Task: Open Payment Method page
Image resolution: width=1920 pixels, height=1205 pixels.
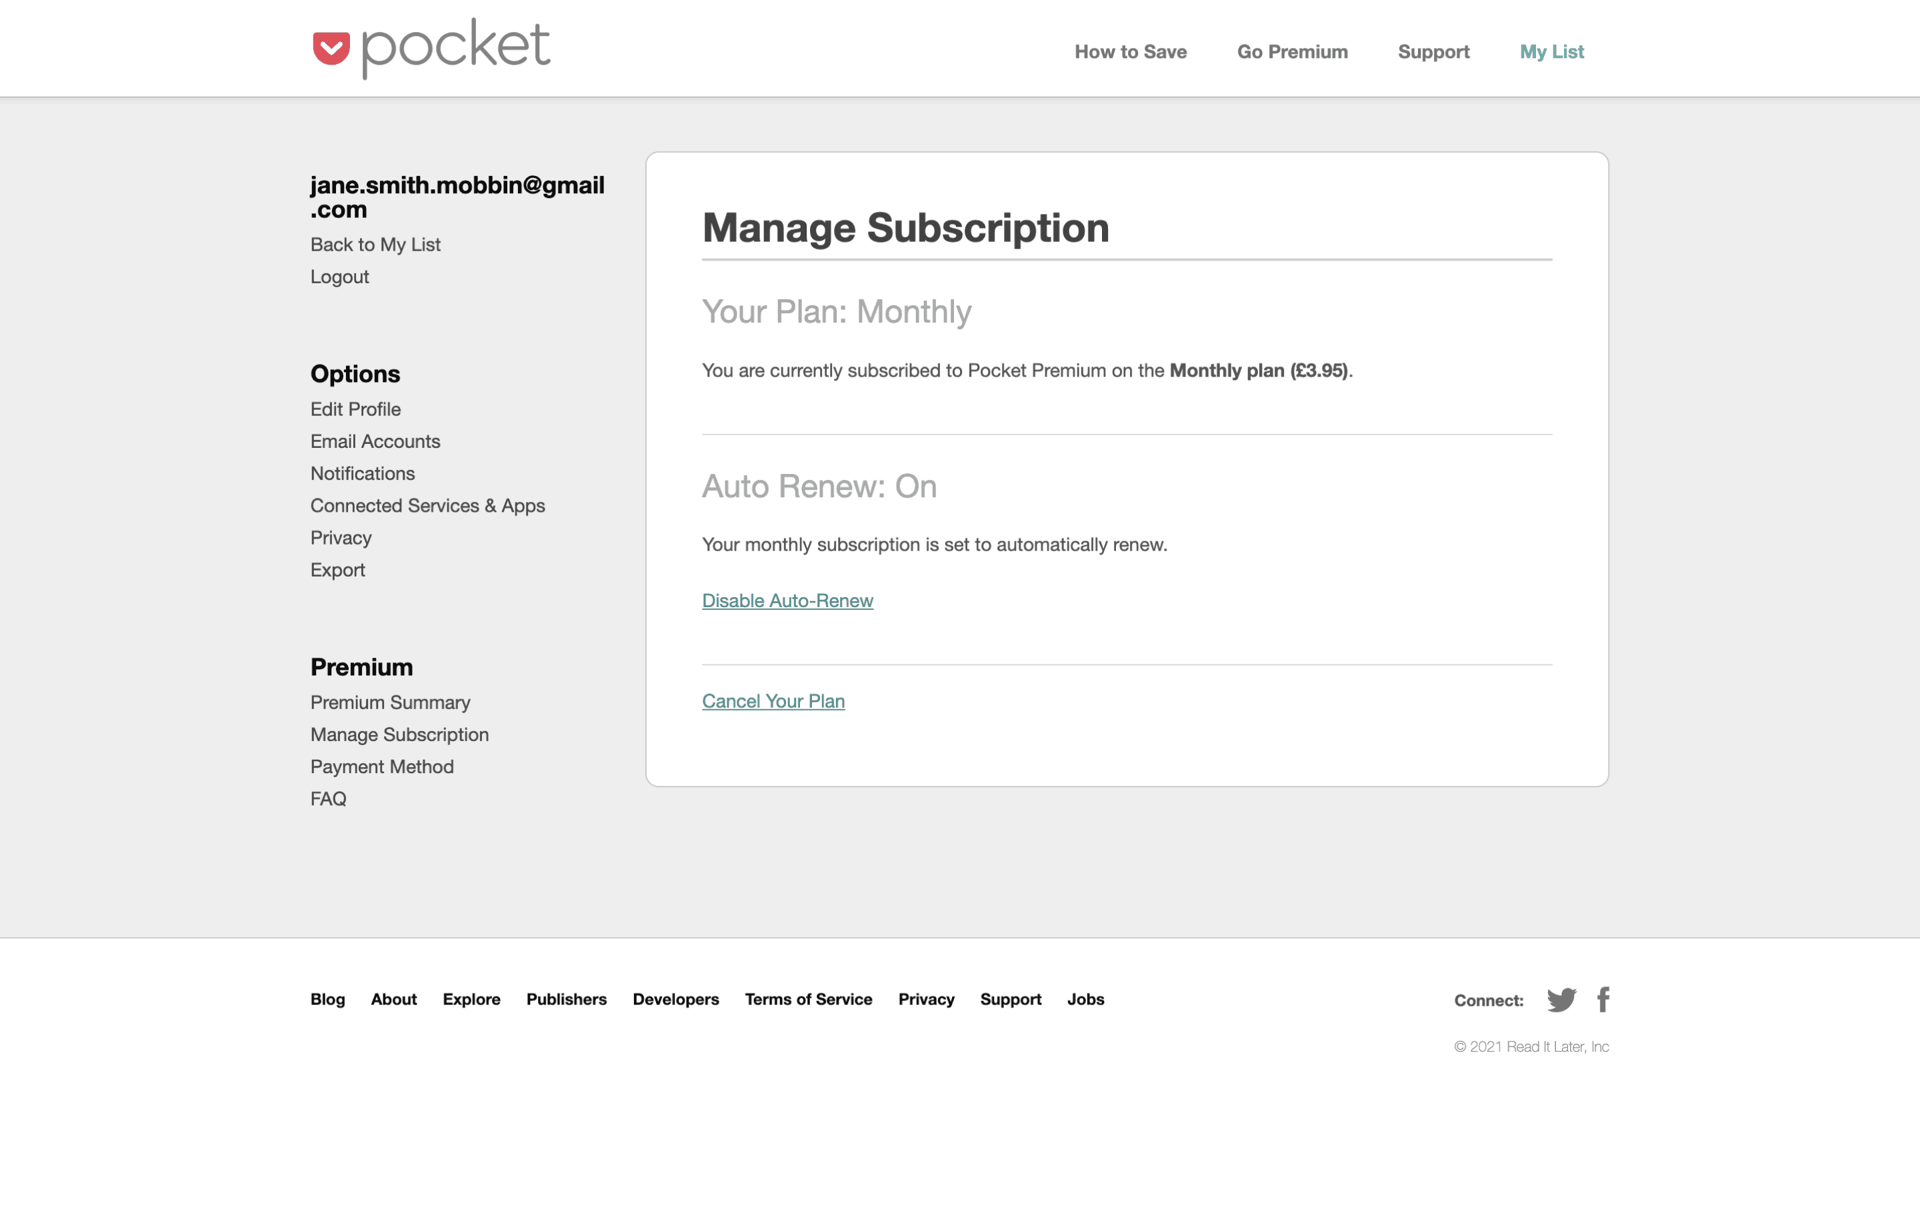Action: pos(382,767)
